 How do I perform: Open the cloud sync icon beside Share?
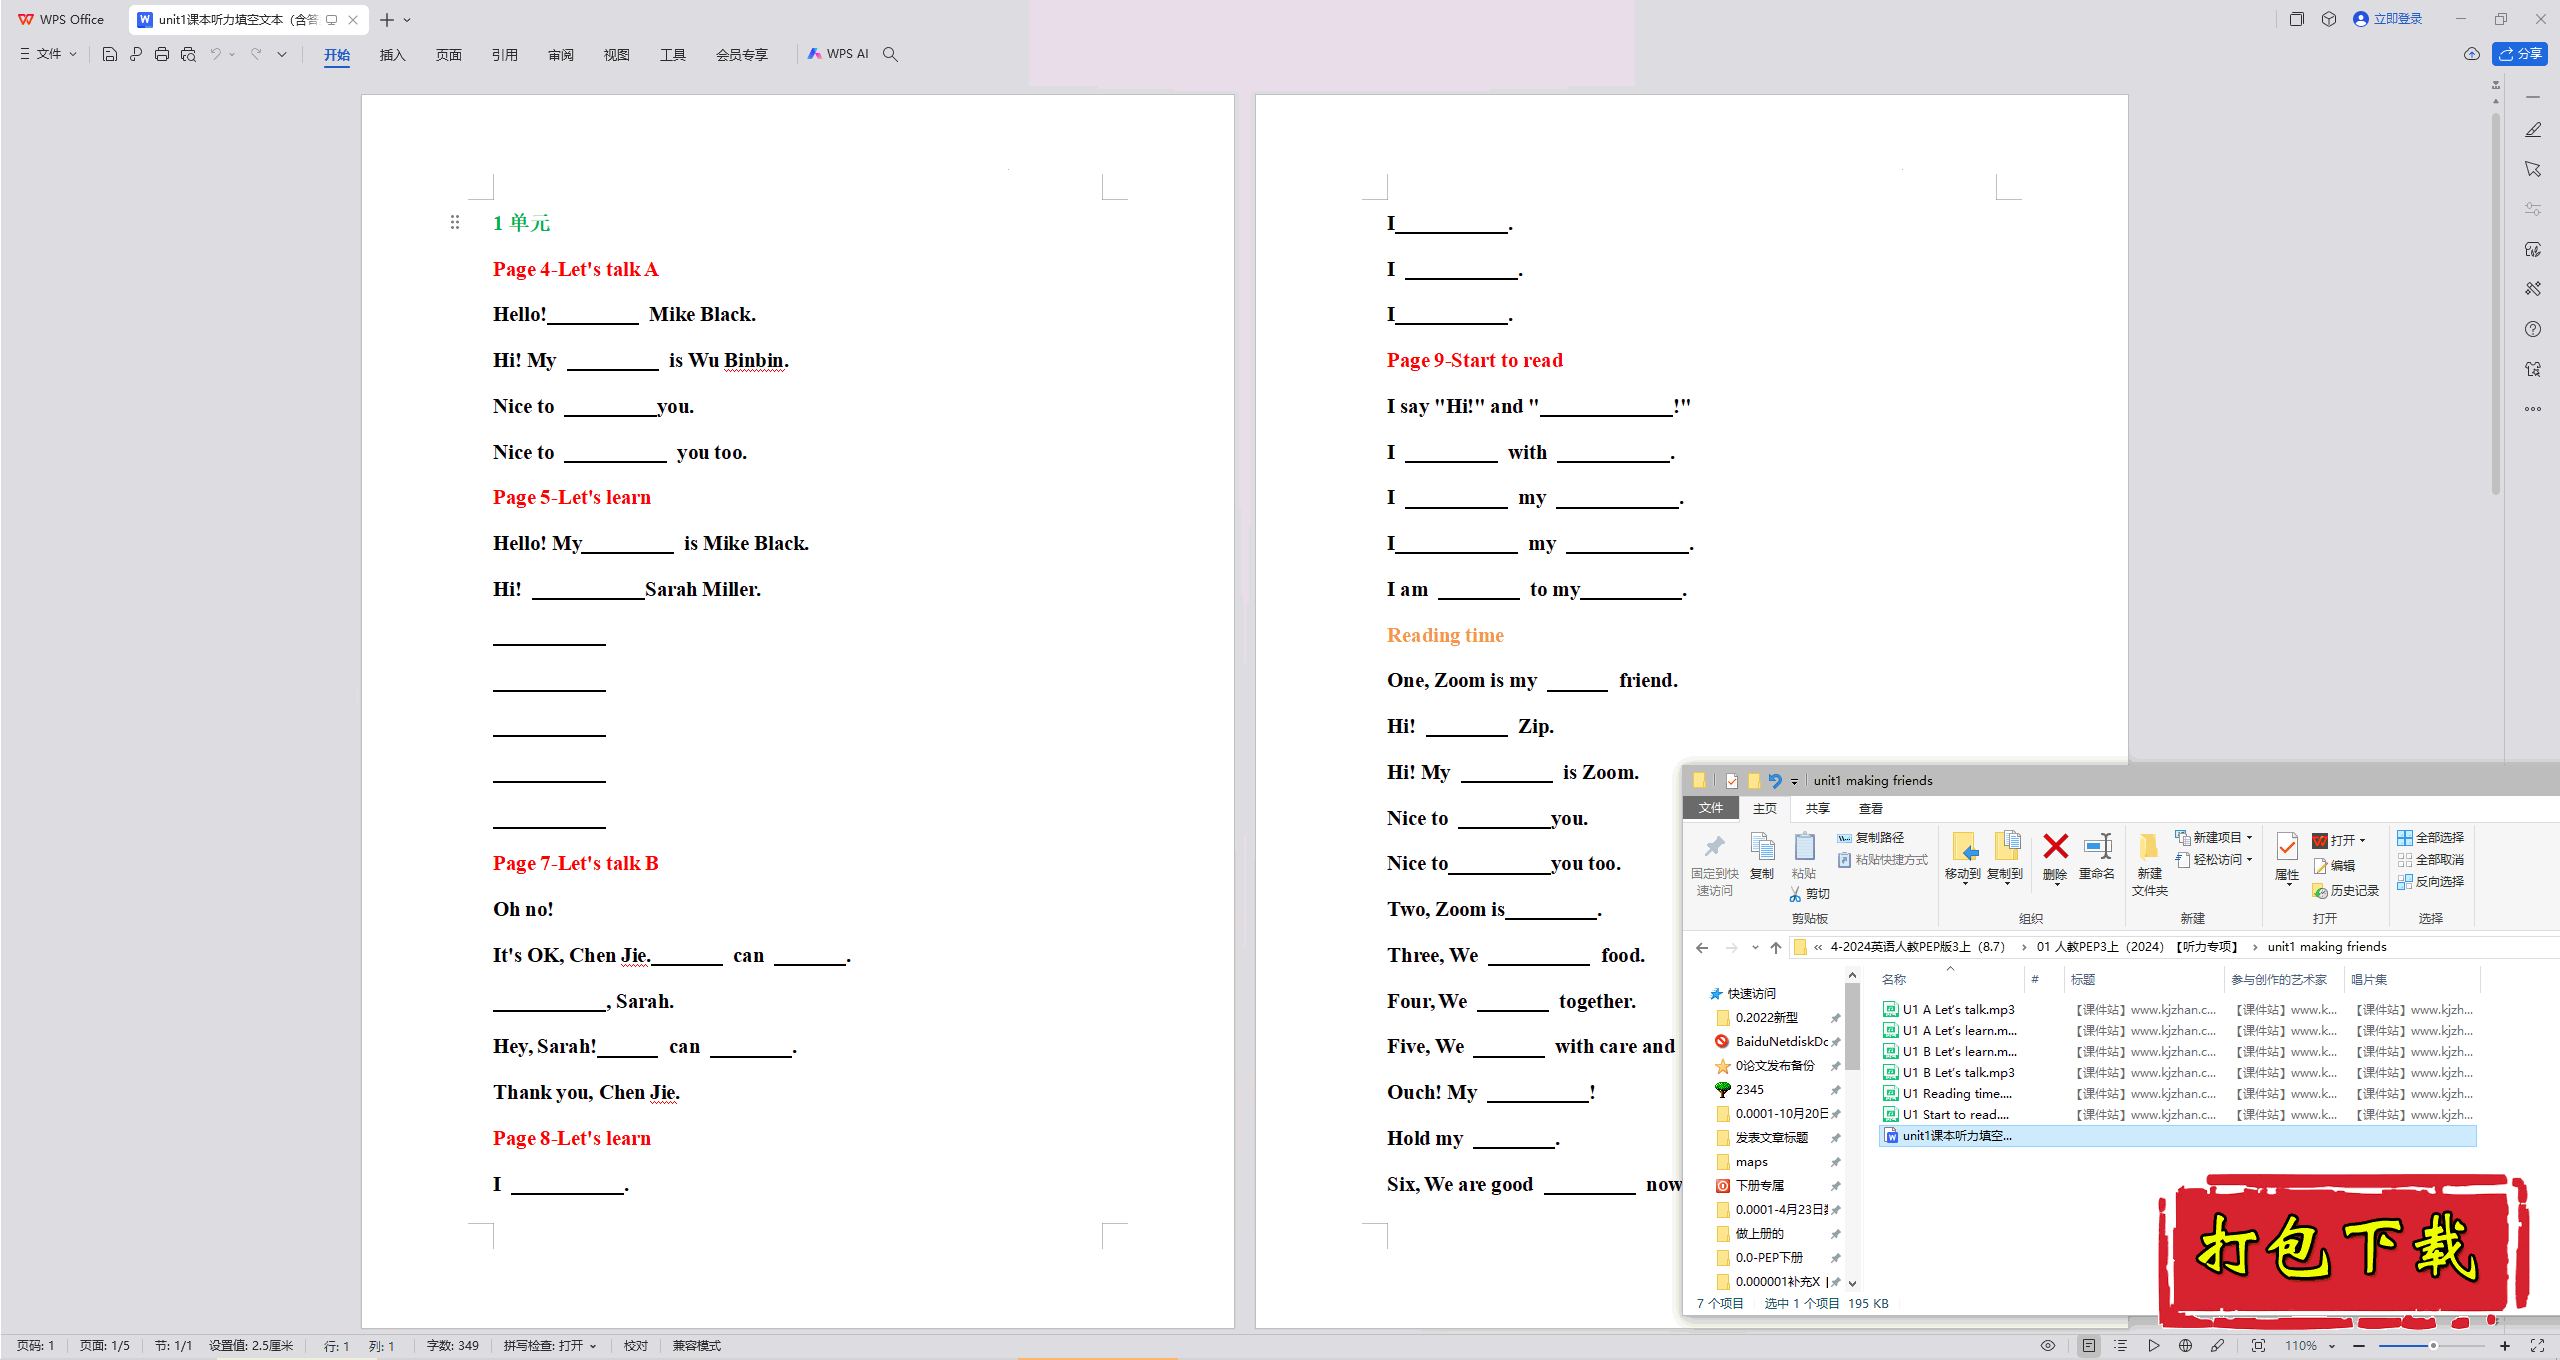tap(2471, 54)
